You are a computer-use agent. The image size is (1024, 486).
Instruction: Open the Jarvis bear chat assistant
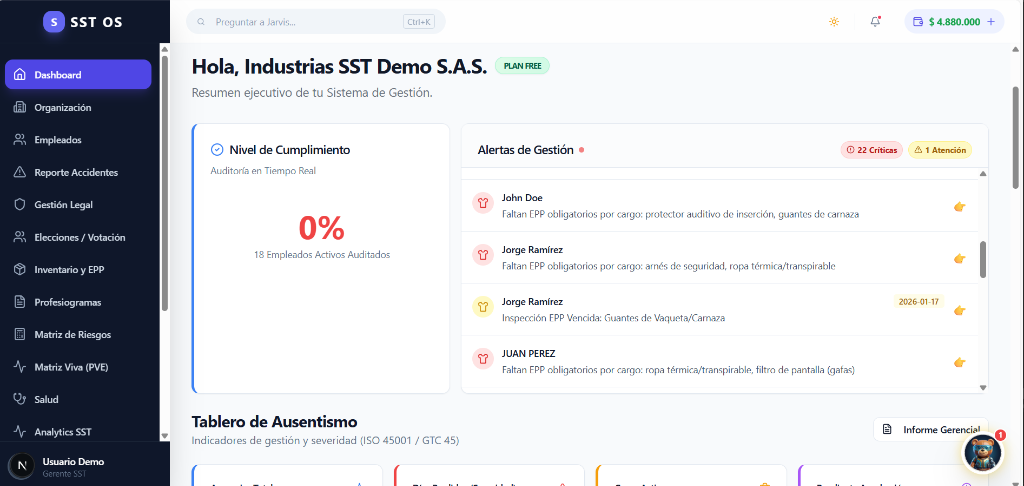tap(983, 452)
